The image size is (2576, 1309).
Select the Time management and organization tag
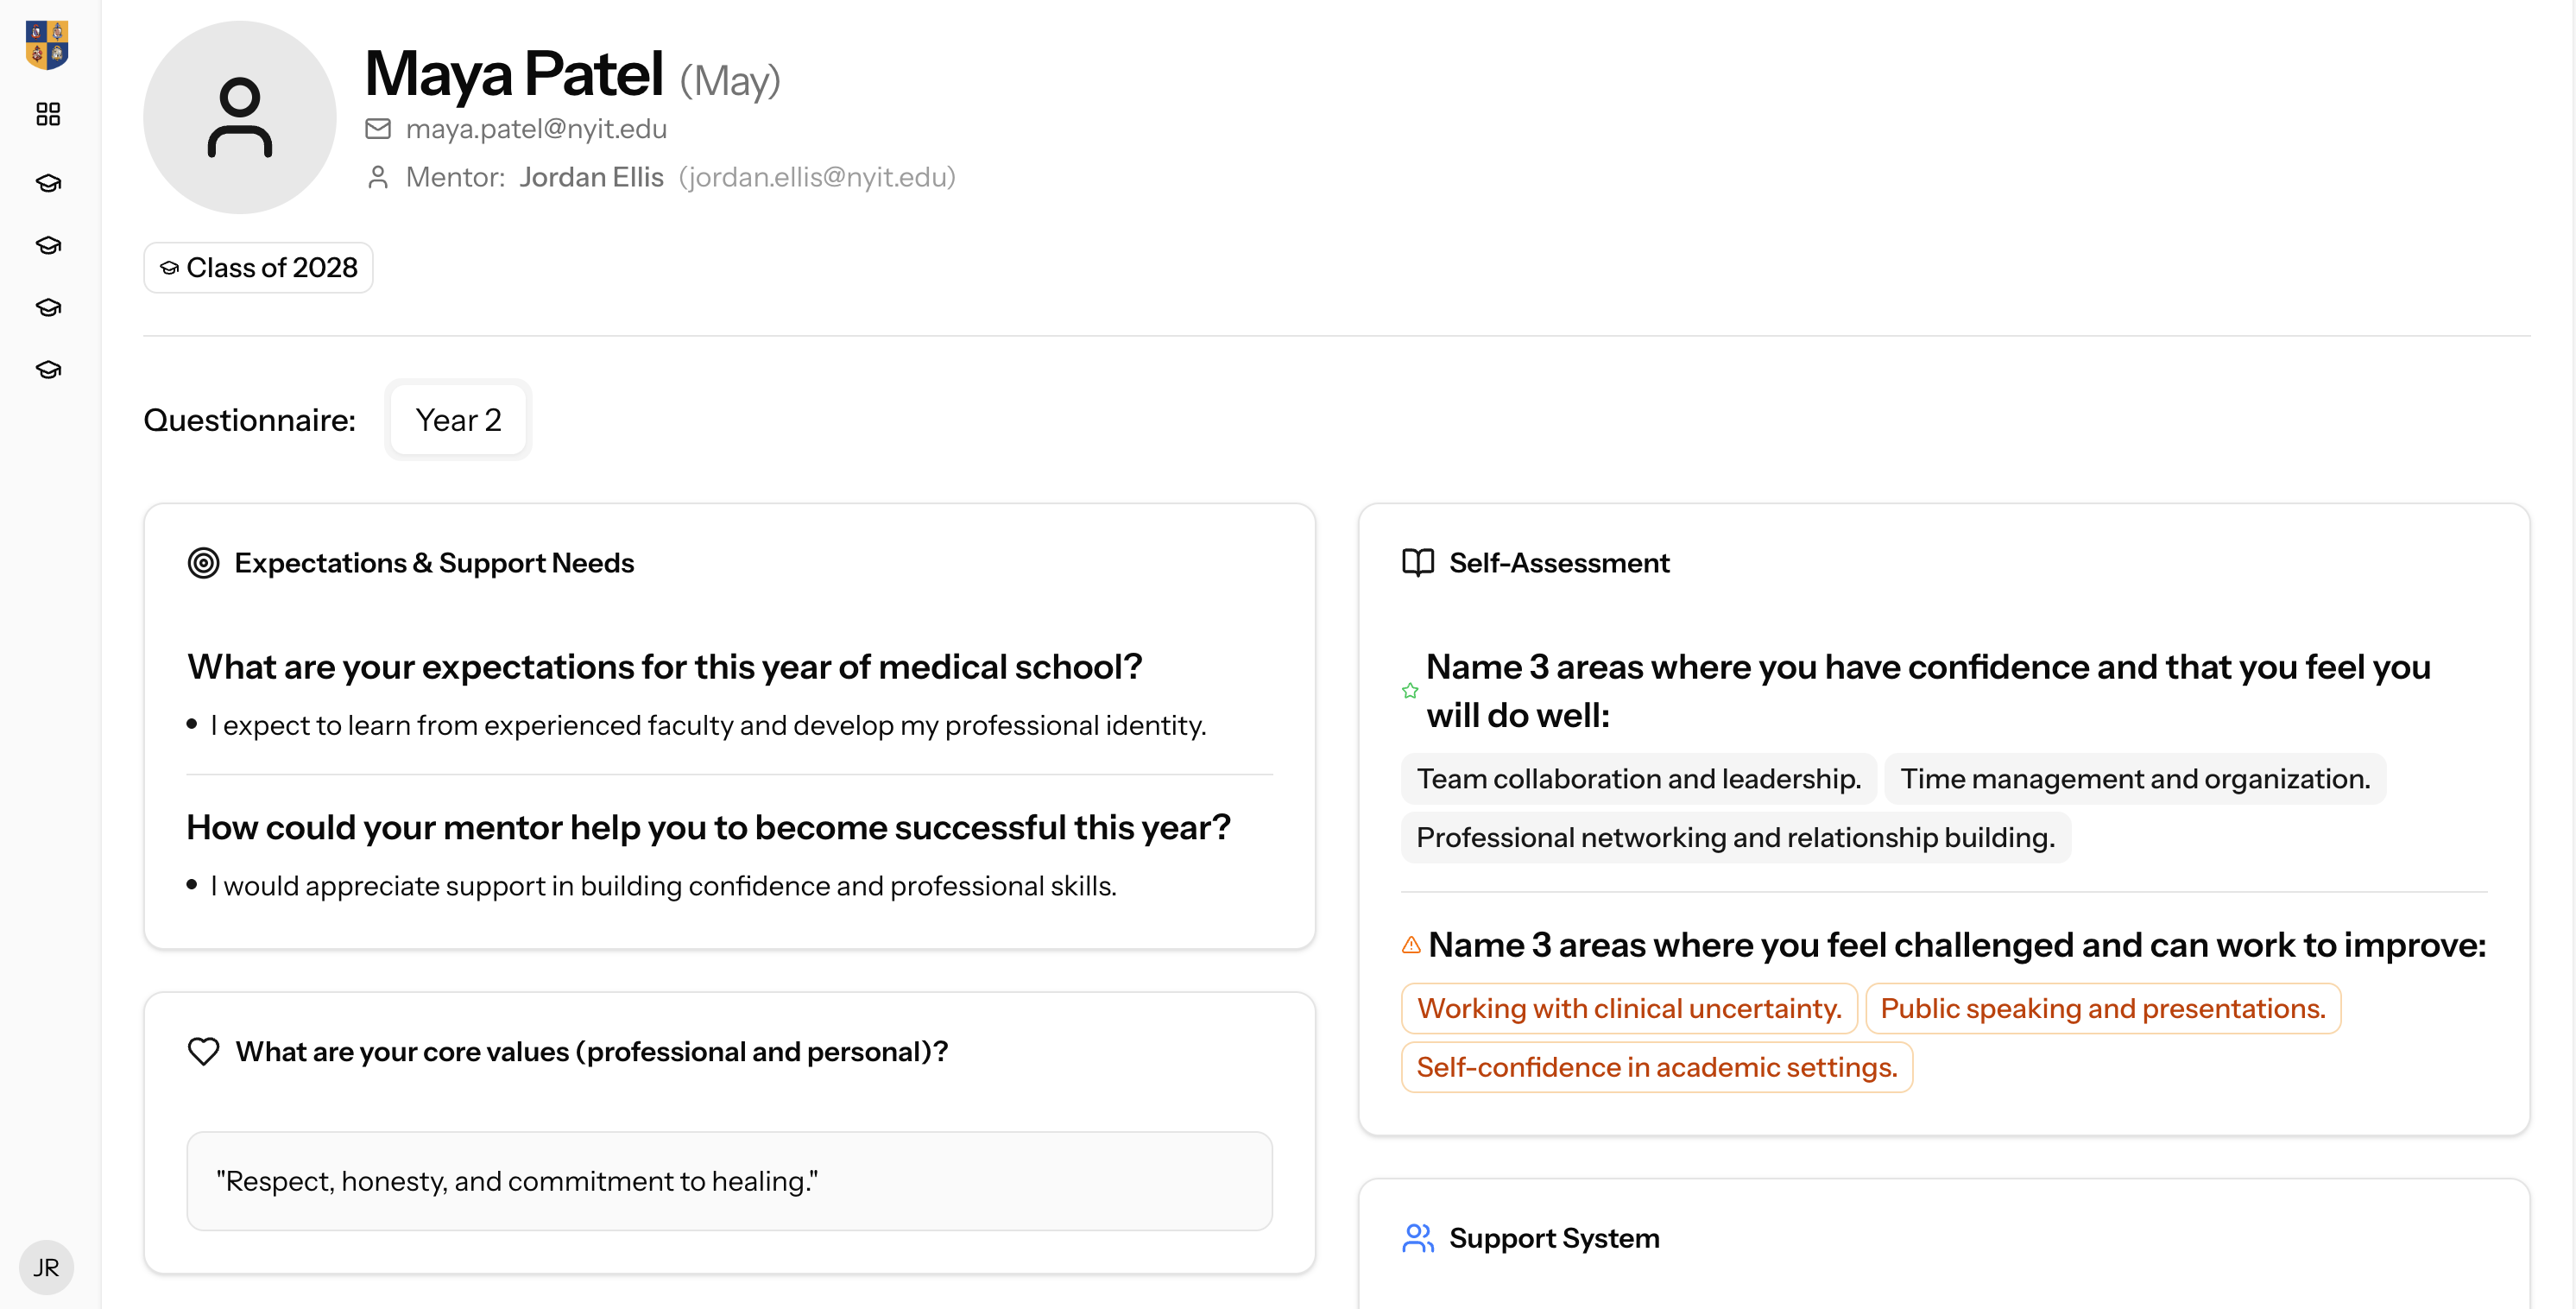[x=2135, y=779]
